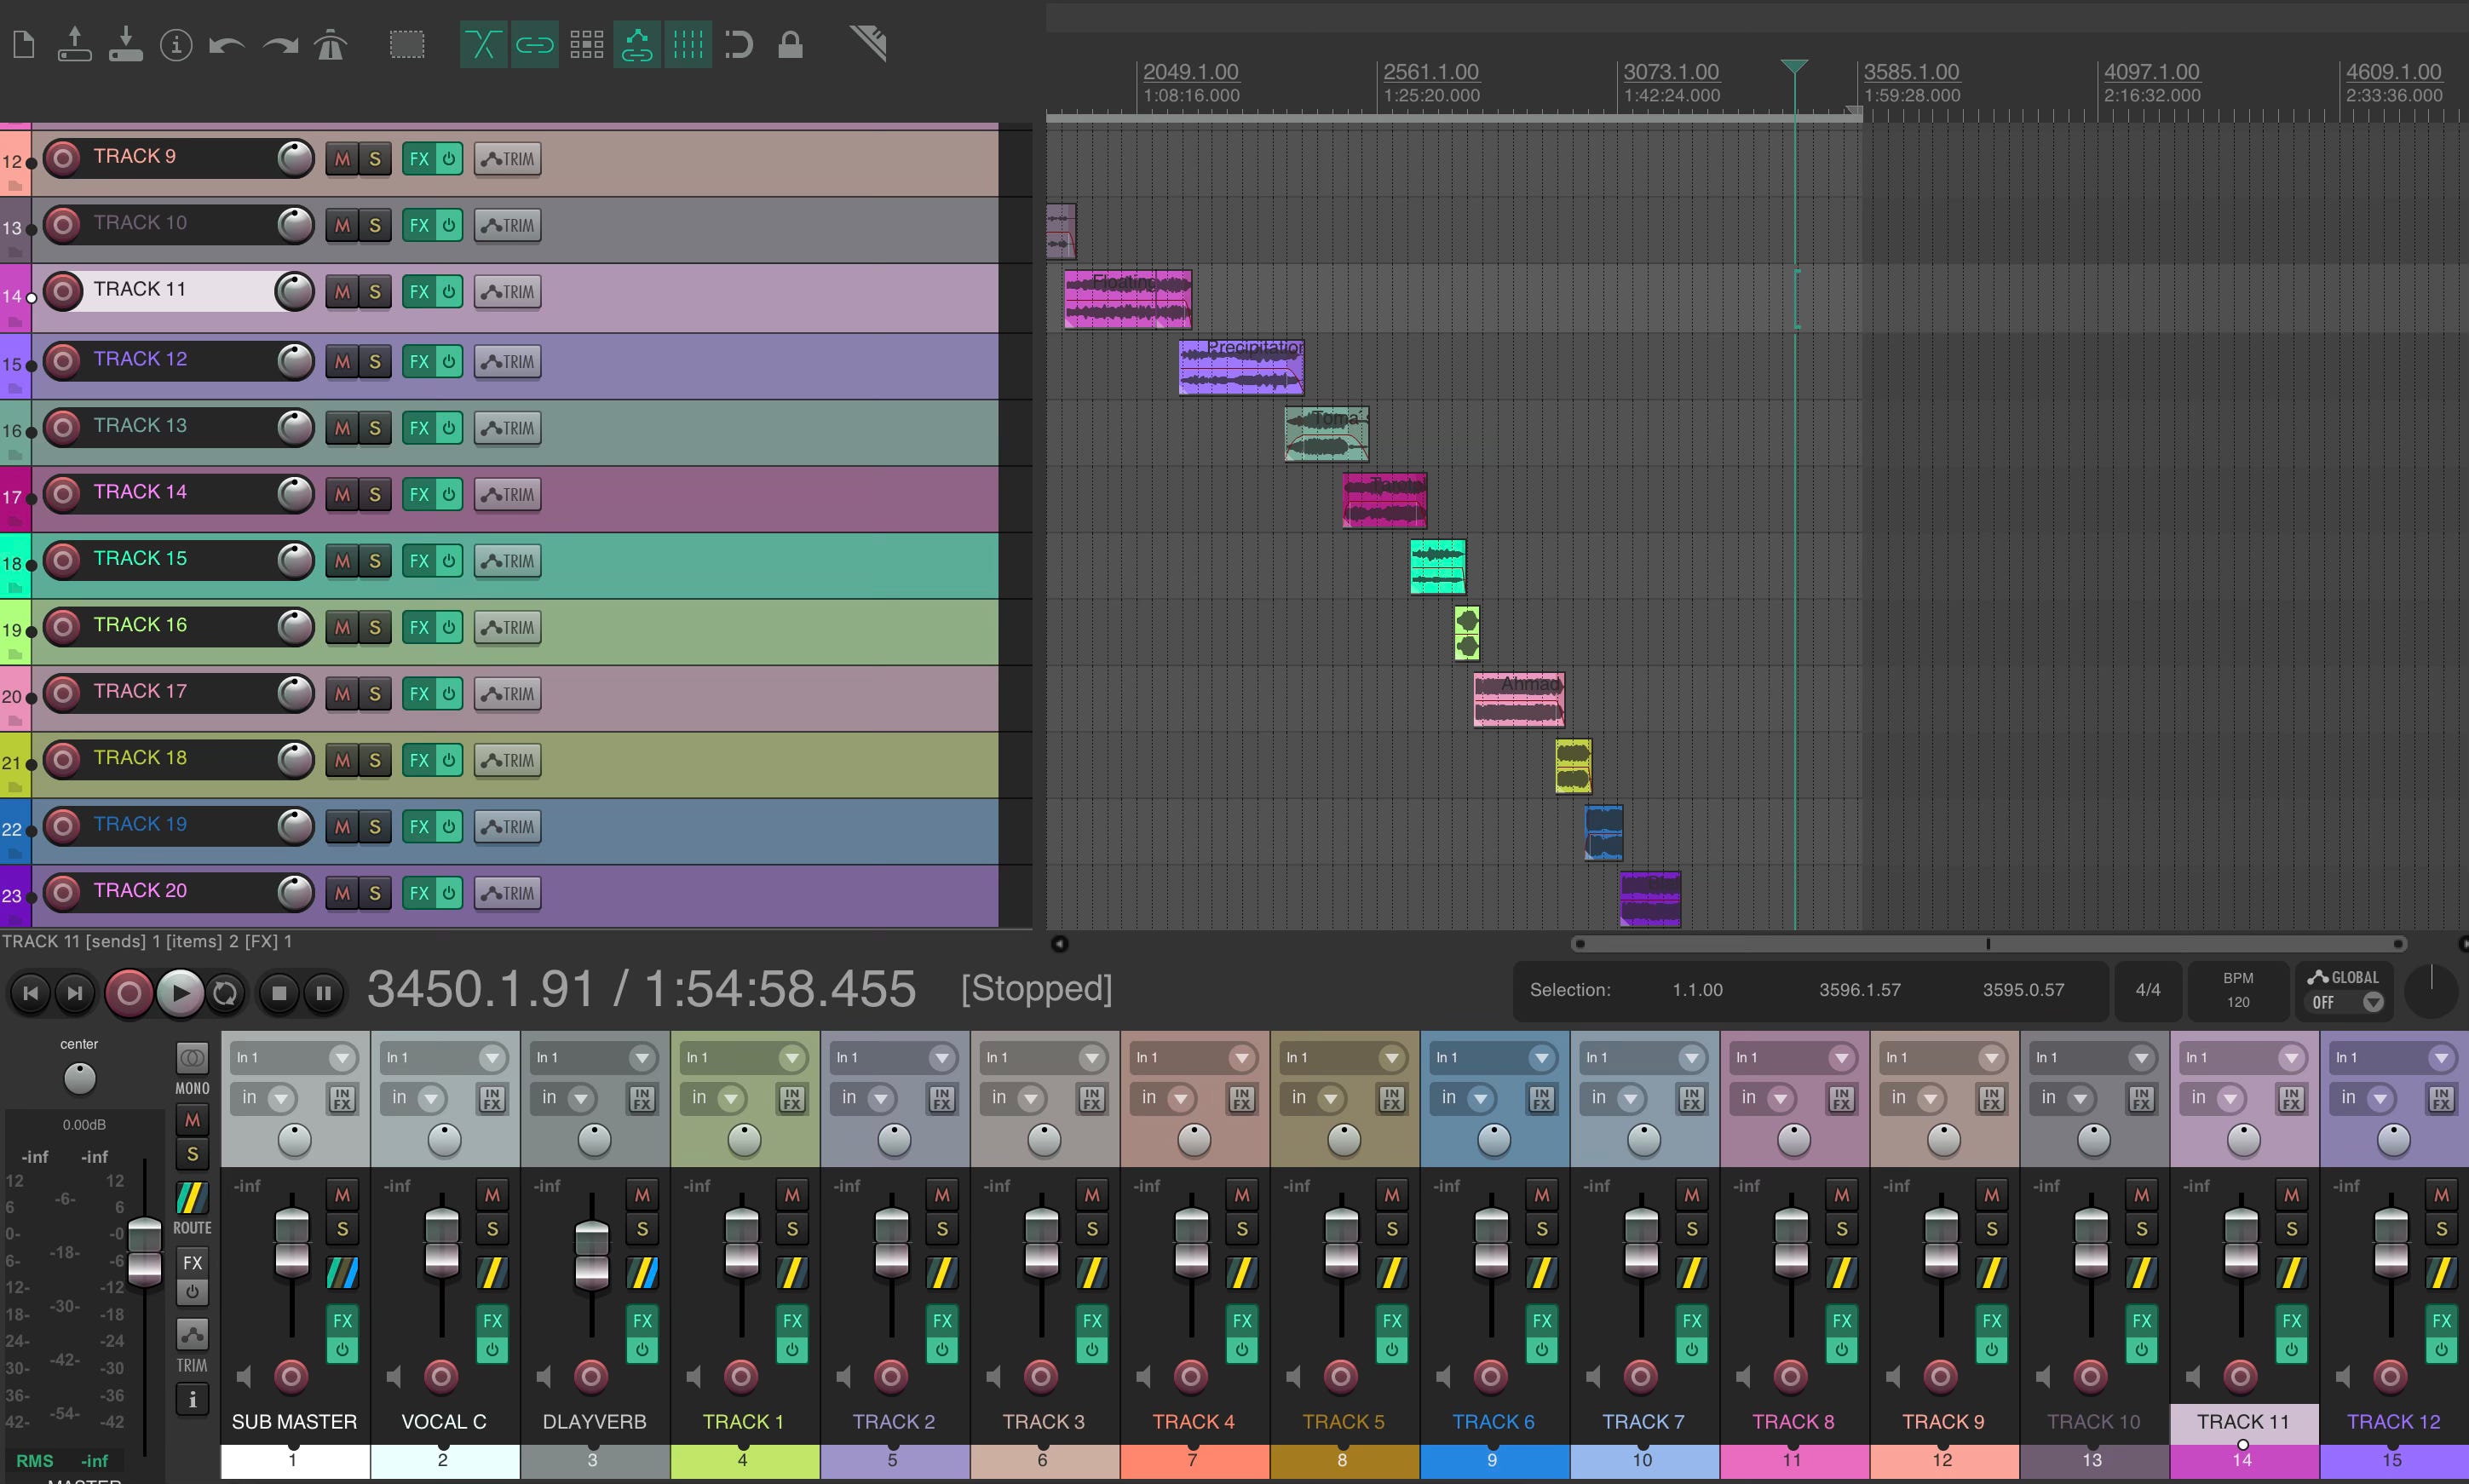The height and width of the screenshot is (1484, 2469).
Task: Solo TRACK 15 in the track panel
Action: click(x=375, y=561)
